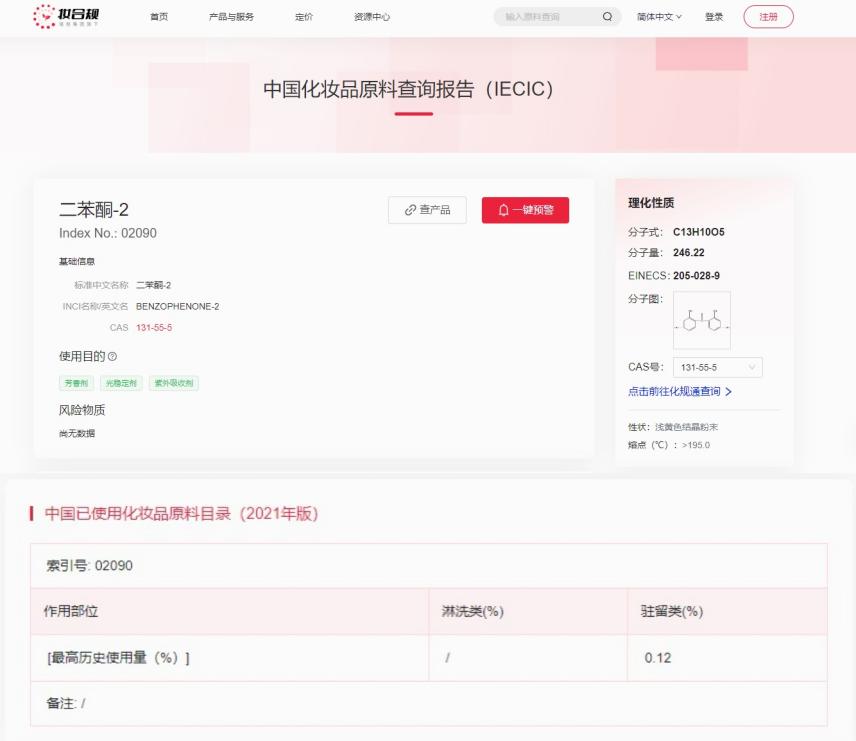Image resolution: width=856 pixels, height=741 pixels.
Task: Click the 妆合规 logo icon
Action: click(46, 16)
